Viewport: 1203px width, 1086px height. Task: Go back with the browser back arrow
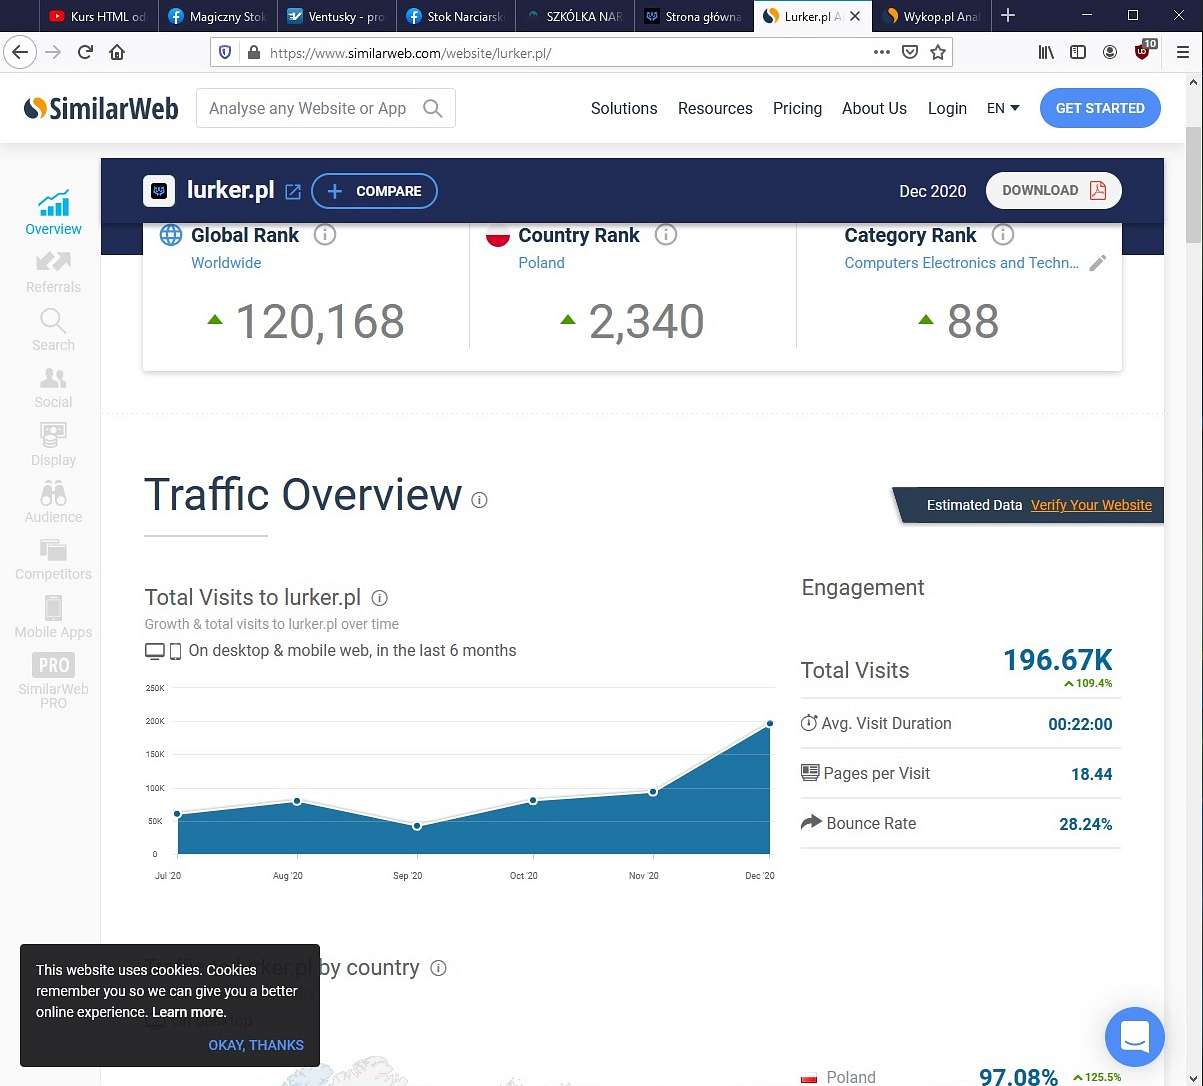20,52
